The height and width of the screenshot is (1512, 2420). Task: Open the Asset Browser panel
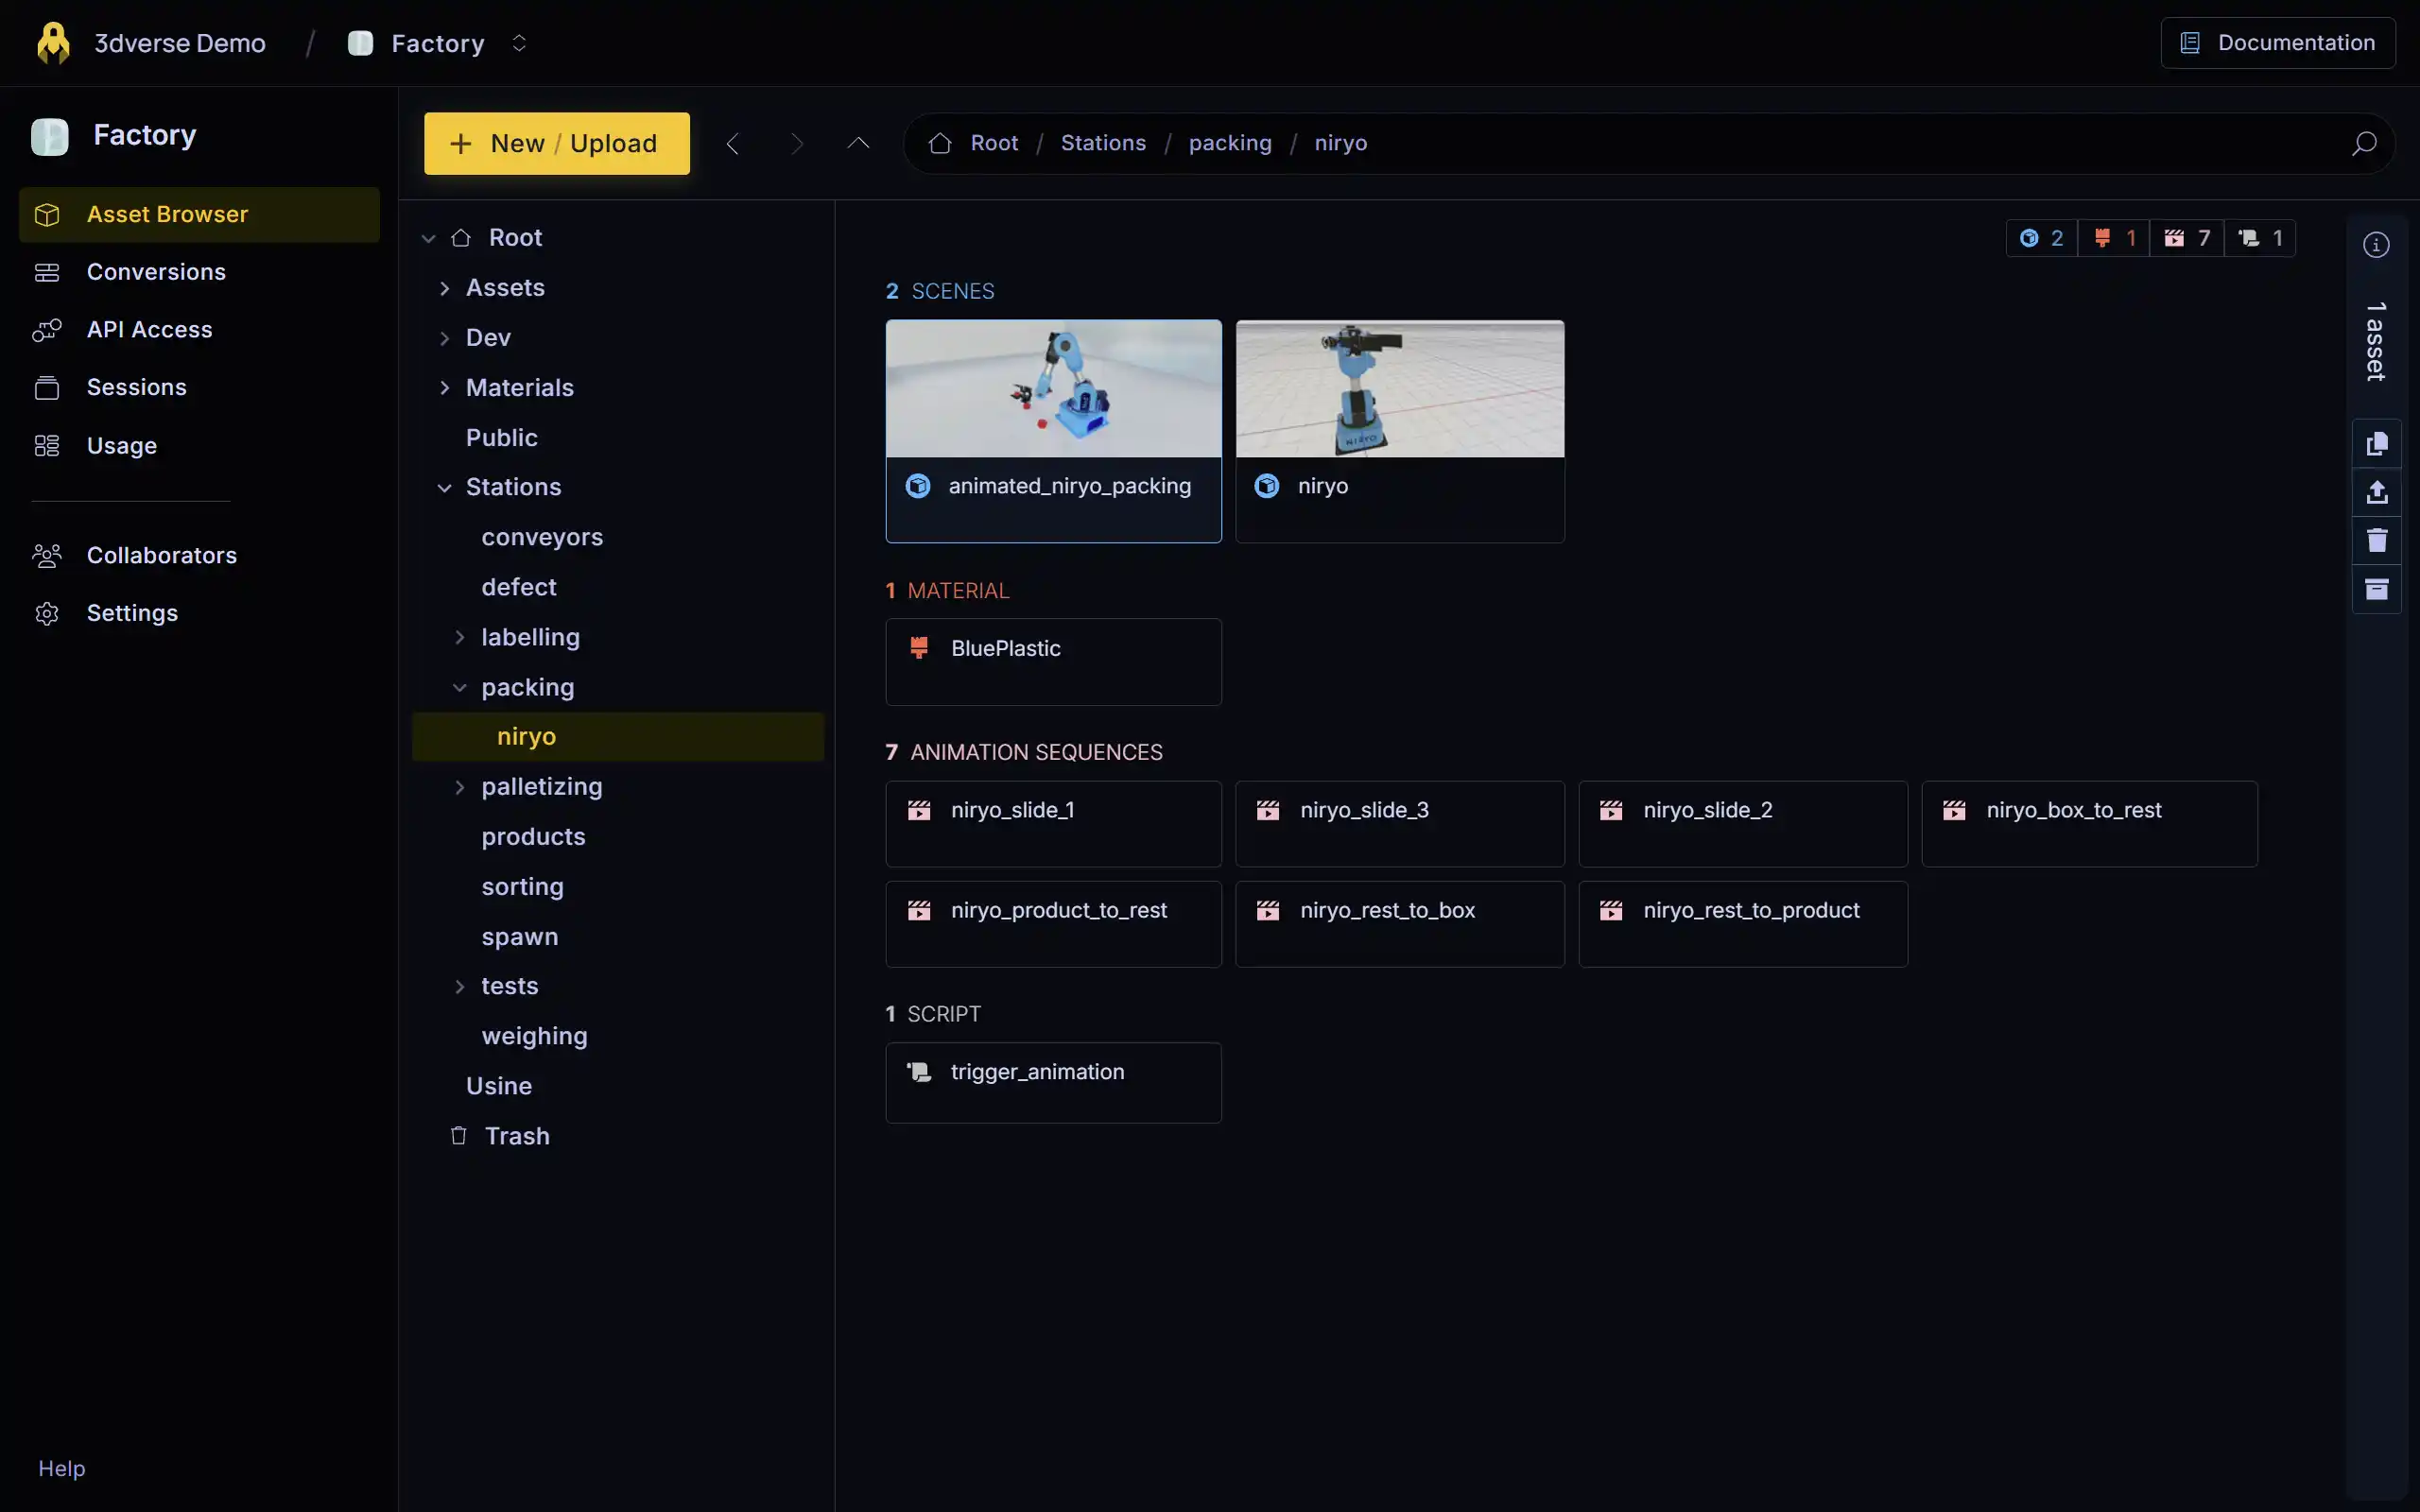(166, 213)
